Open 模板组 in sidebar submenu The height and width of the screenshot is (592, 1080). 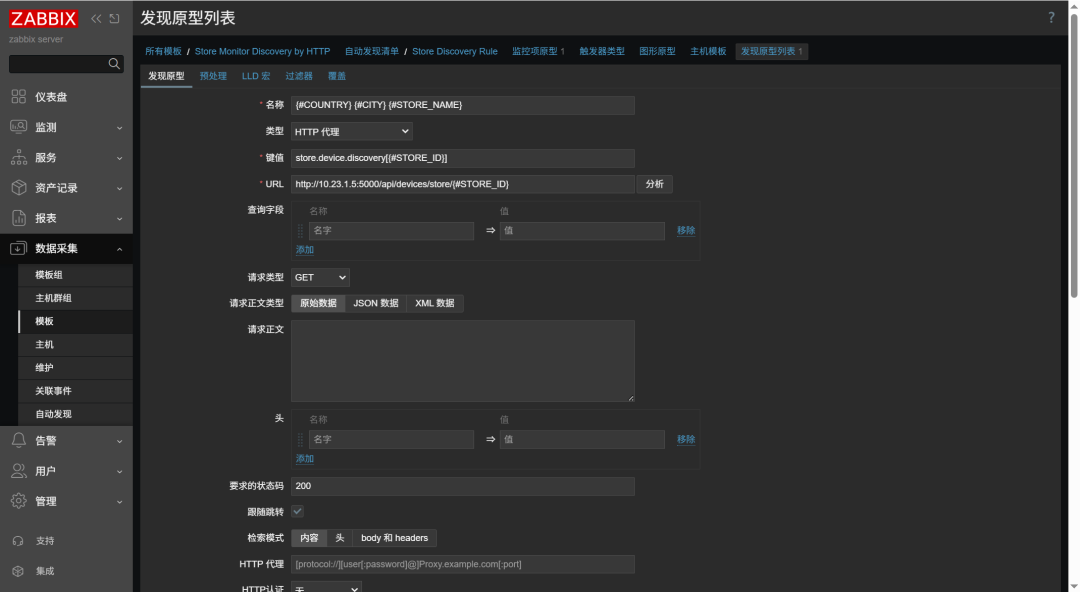76,275
